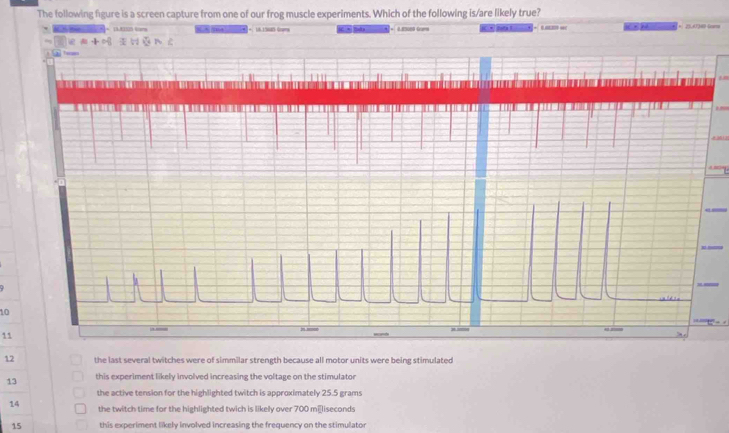Open the small channel selector left of Delta
This screenshot has height=433, width=729.
[345, 29]
